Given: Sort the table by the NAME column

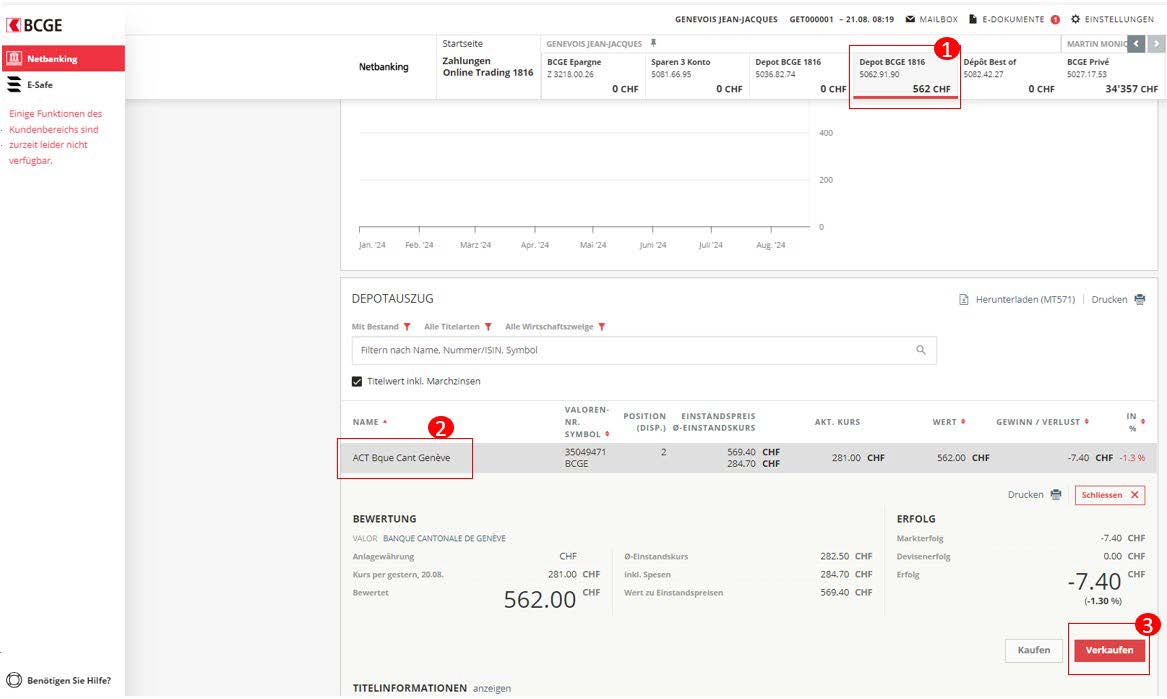Looking at the screenshot, I should [x=370, y=422].
